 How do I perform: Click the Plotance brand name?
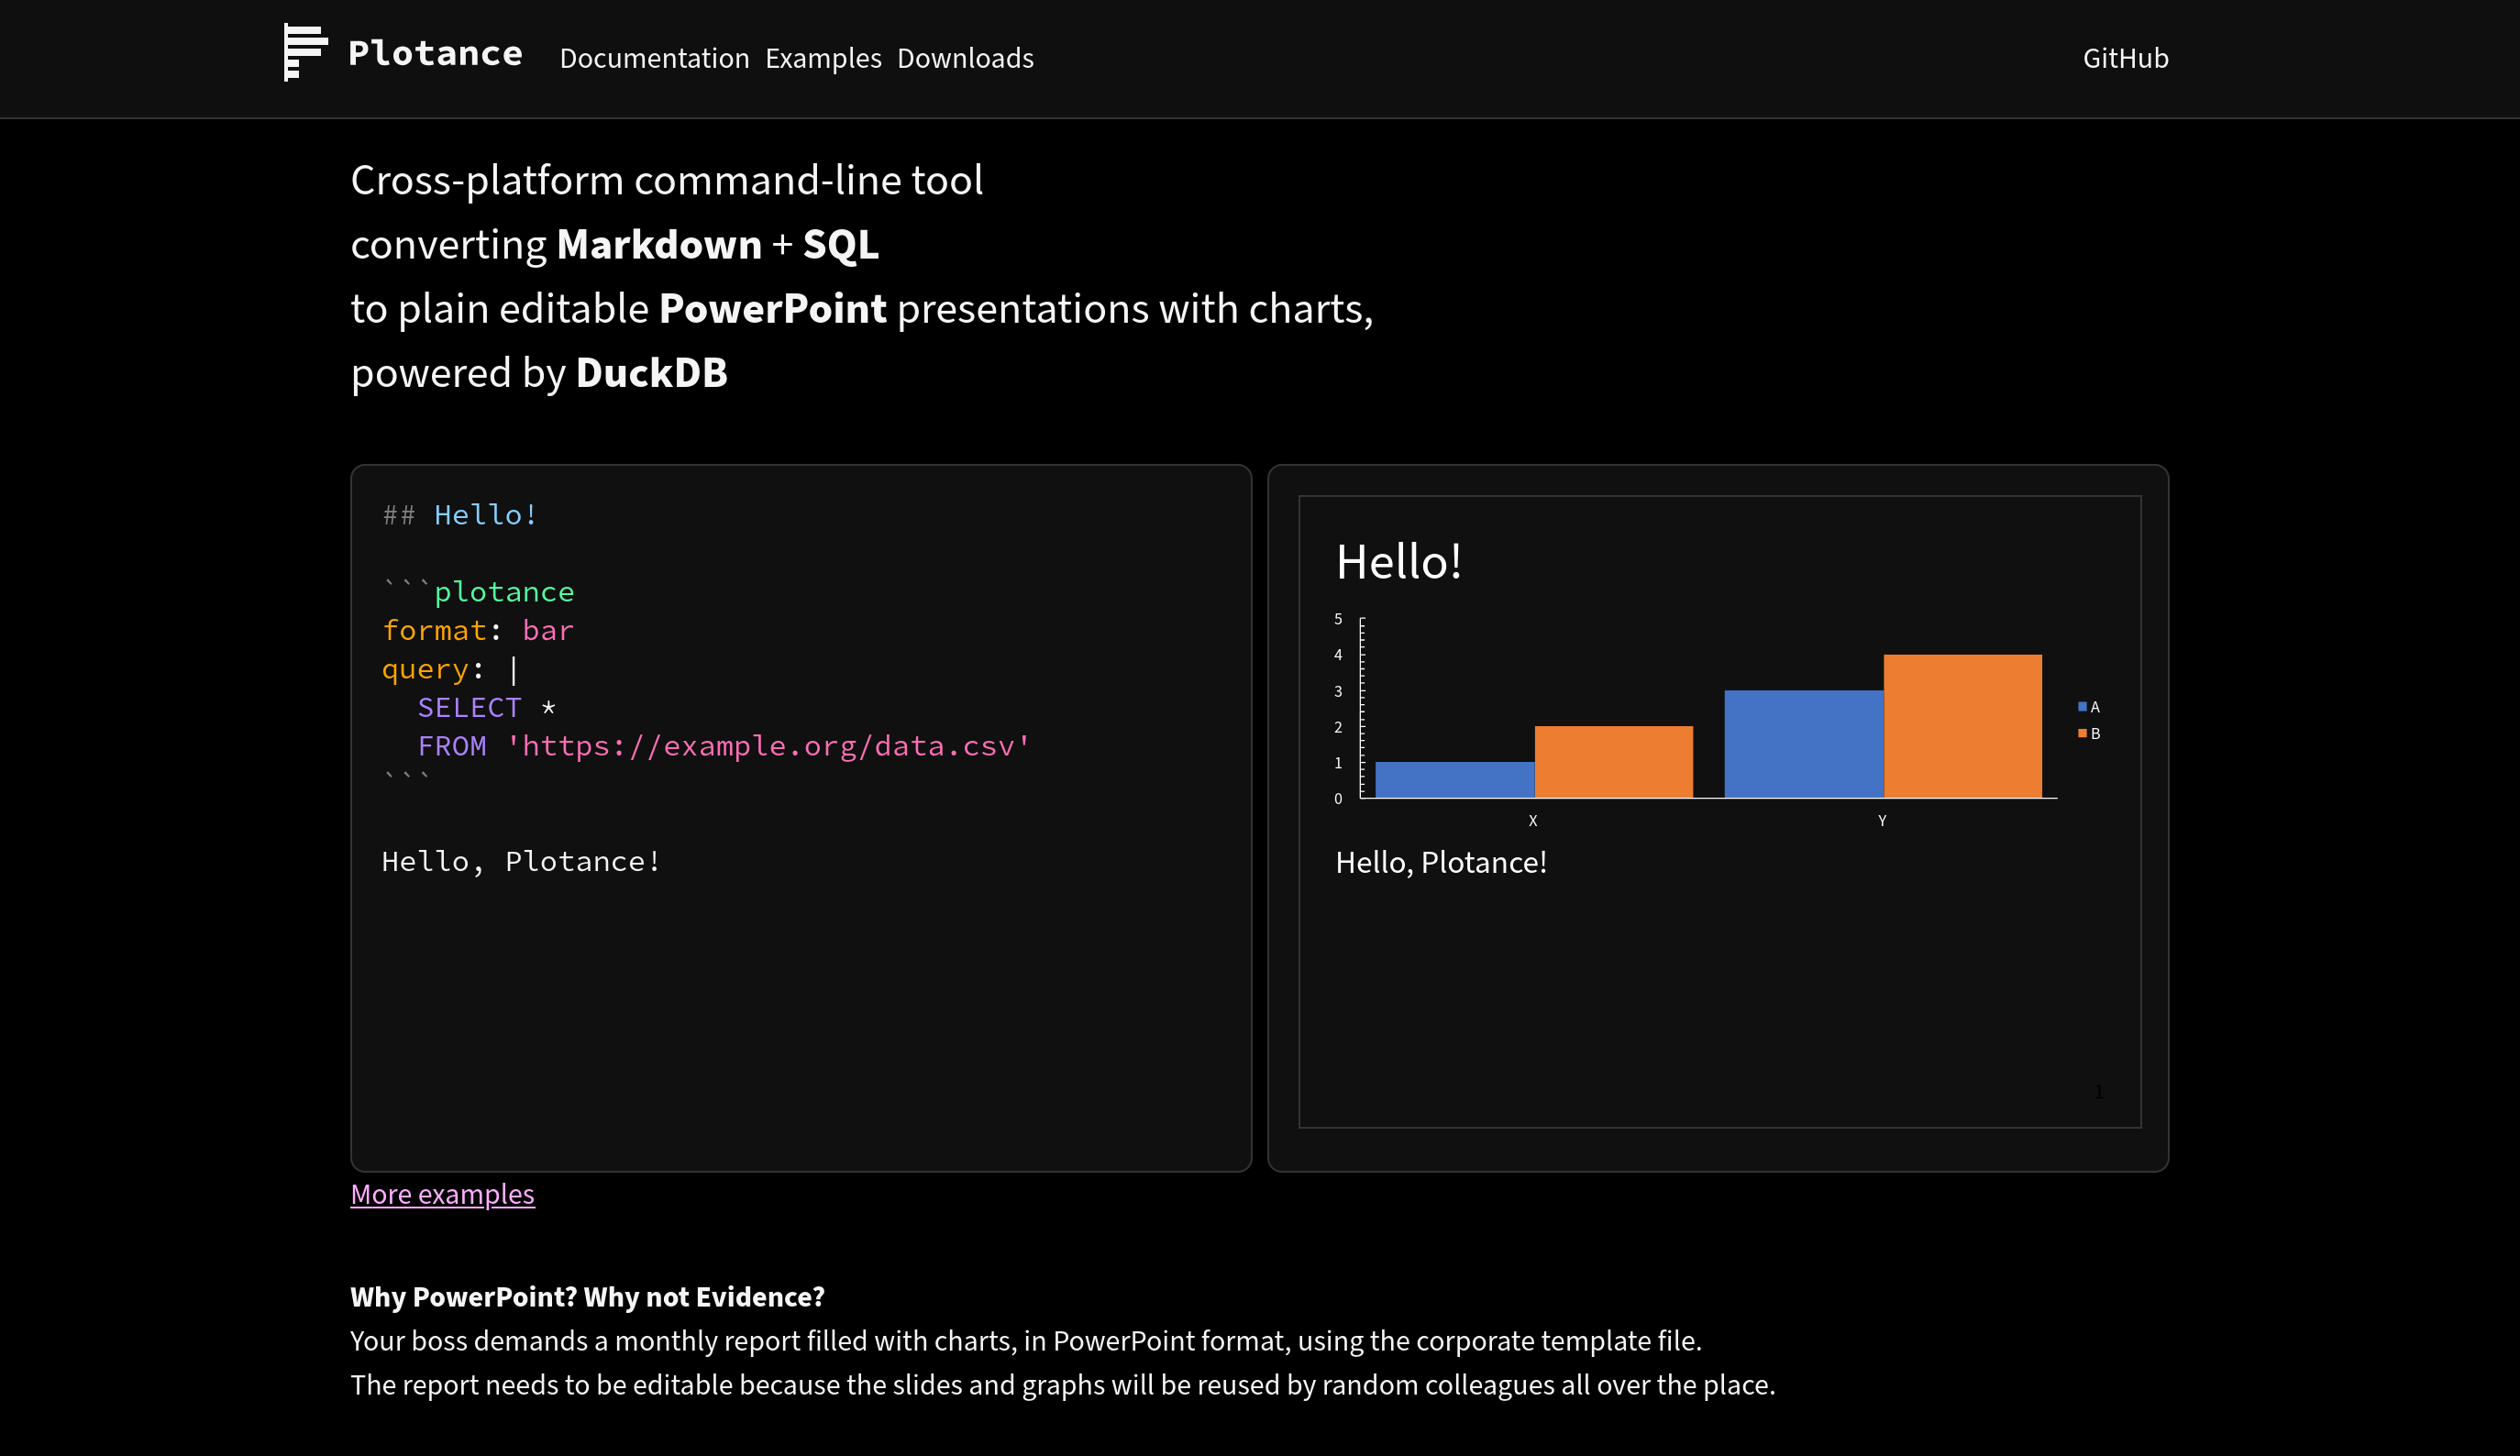click(435, 53)
